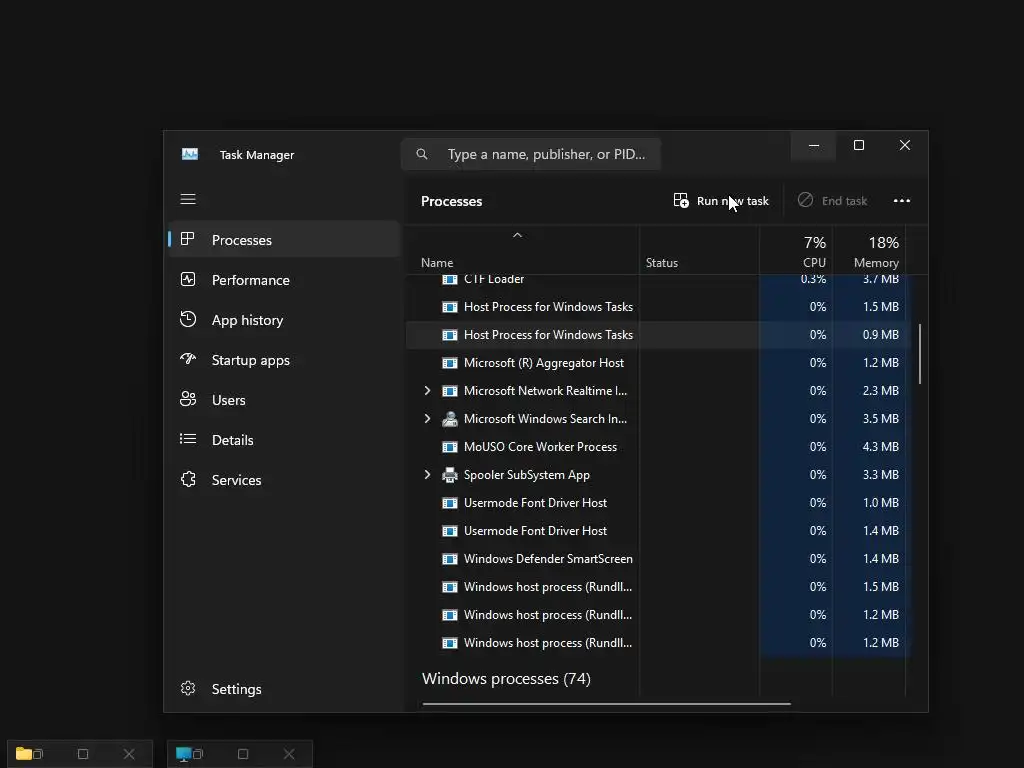Select the first Usermode Font Driver Host row
Screen dimensions: 1024x768
click(658, 503)
